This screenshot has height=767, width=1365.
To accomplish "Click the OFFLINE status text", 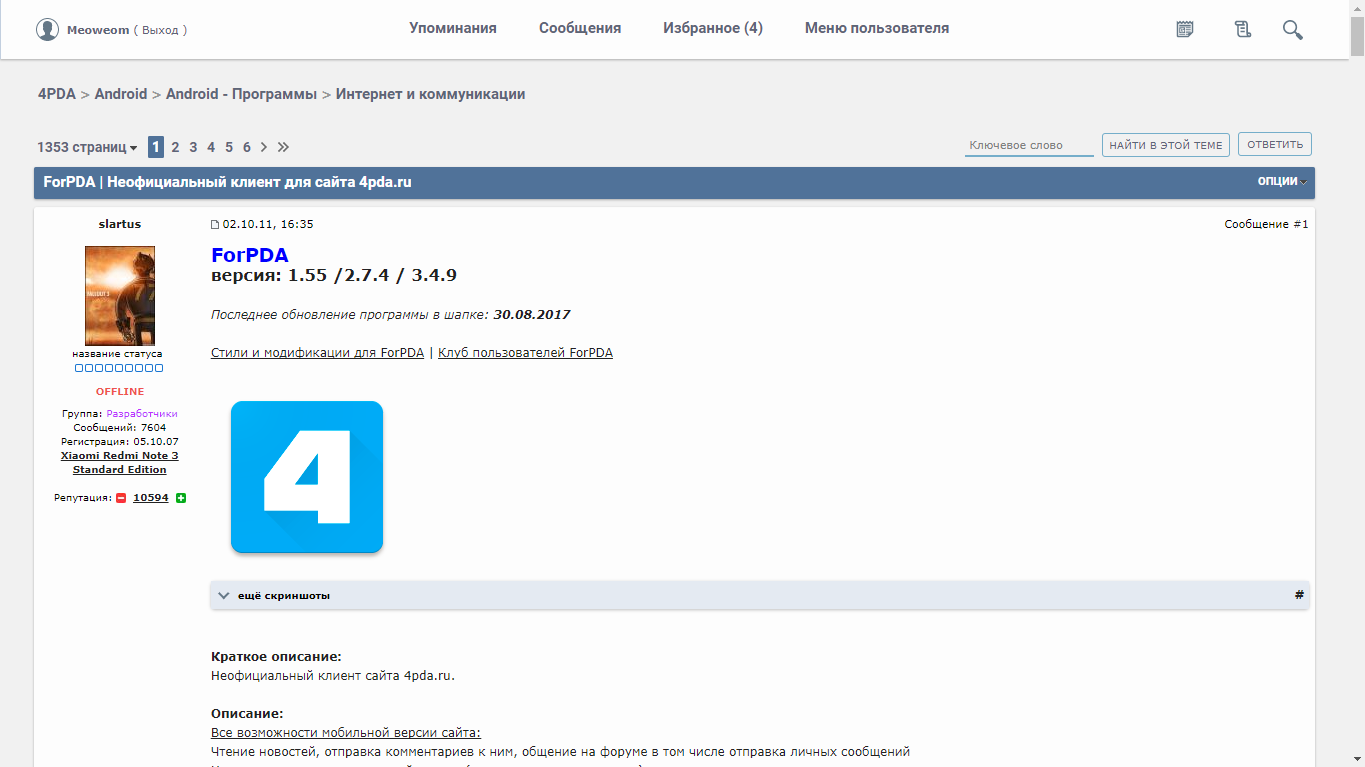I will click(120, 391).
